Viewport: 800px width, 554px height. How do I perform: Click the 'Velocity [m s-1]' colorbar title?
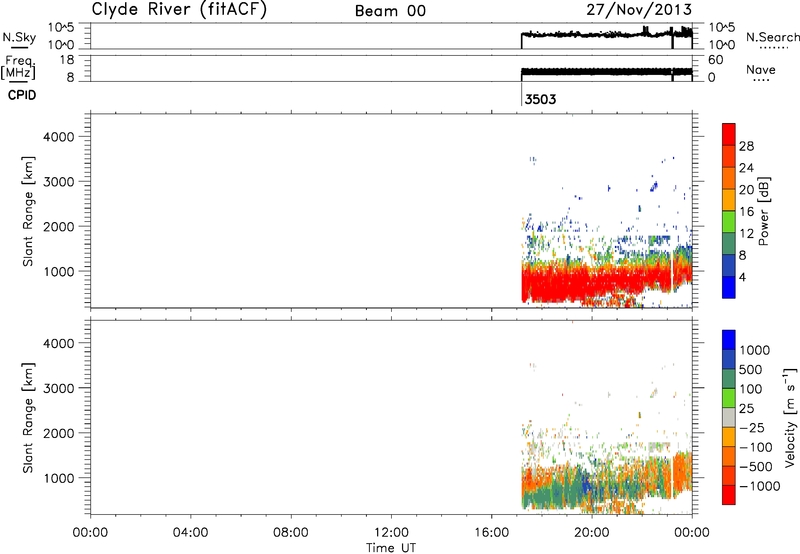coord(790,417)
